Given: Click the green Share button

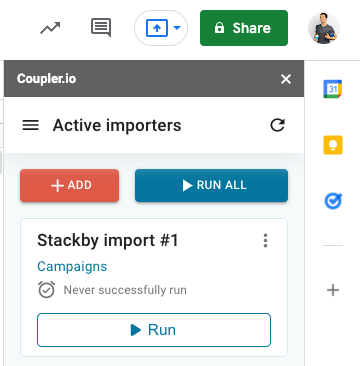Looking at the screenshot, I should click(x=244, y=28).
